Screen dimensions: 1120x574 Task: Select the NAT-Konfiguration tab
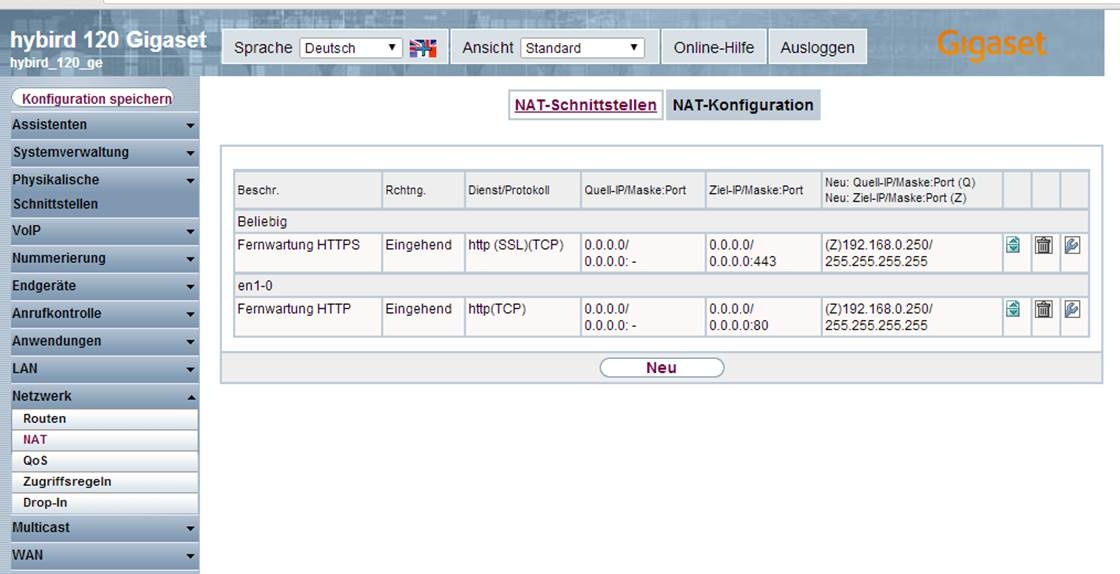743,105
